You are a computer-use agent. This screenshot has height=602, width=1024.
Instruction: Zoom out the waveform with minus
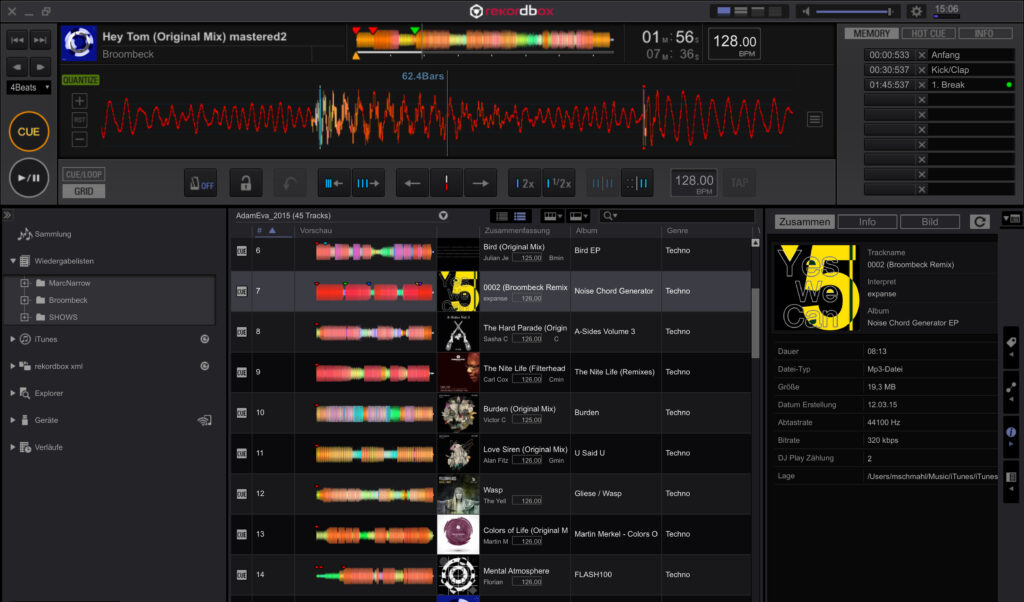pos(79,139)
